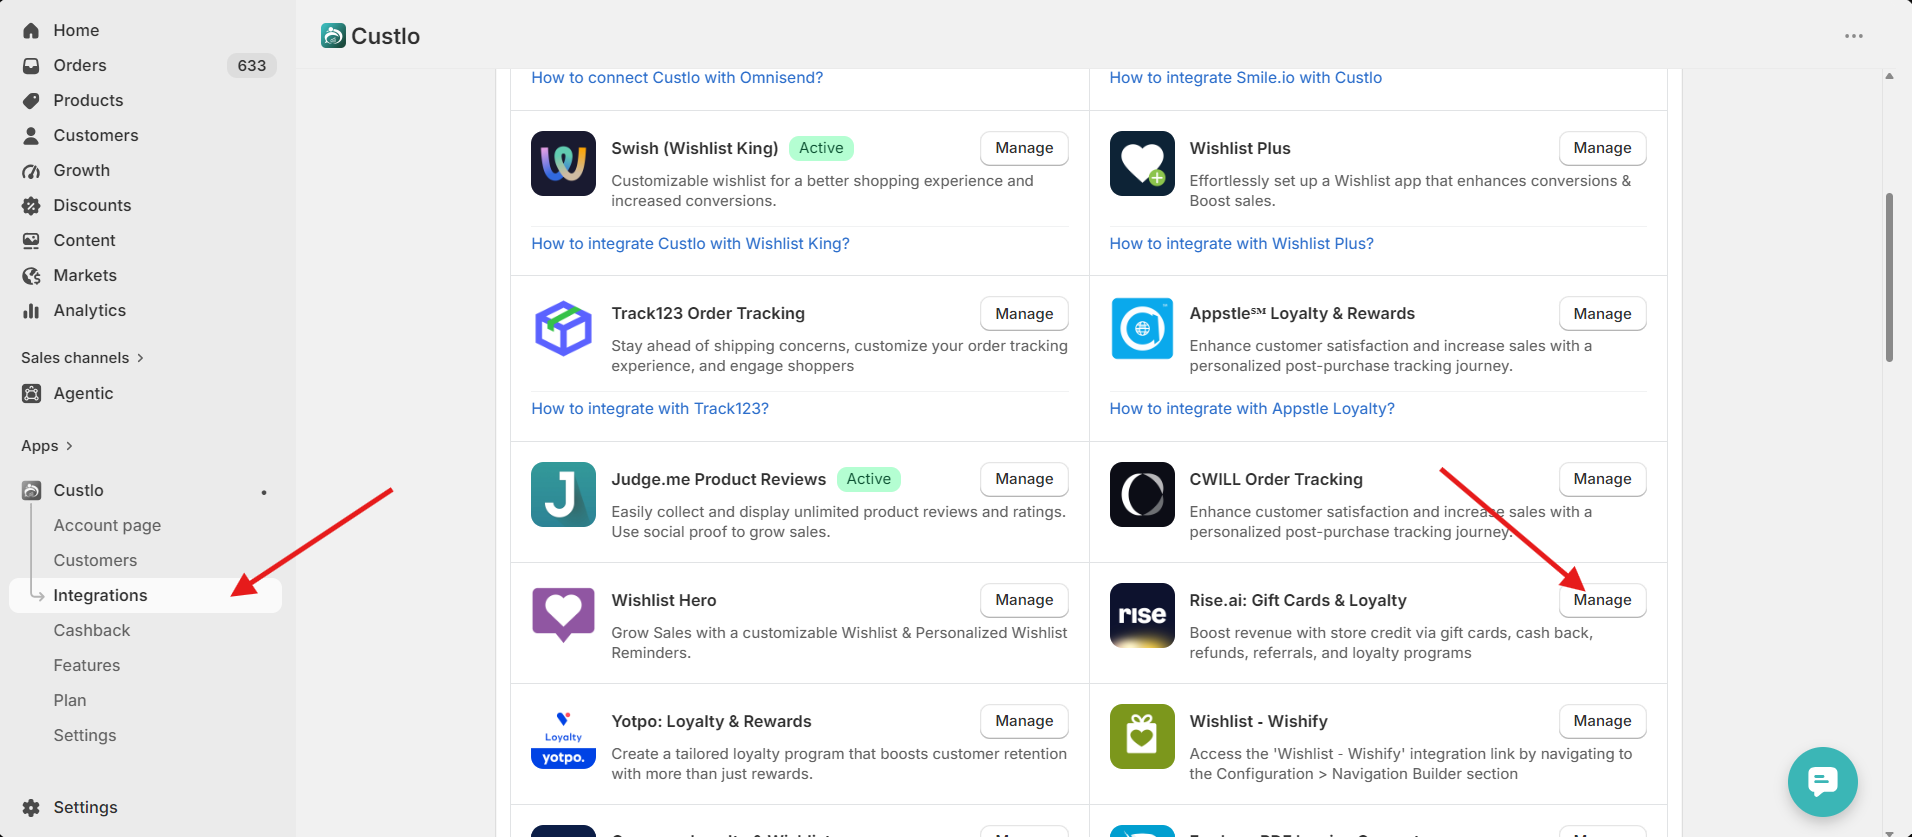Click the Discounts badge icon
Screen dimensions: 1912x837
pyautogui.click(x=31, y=206)
